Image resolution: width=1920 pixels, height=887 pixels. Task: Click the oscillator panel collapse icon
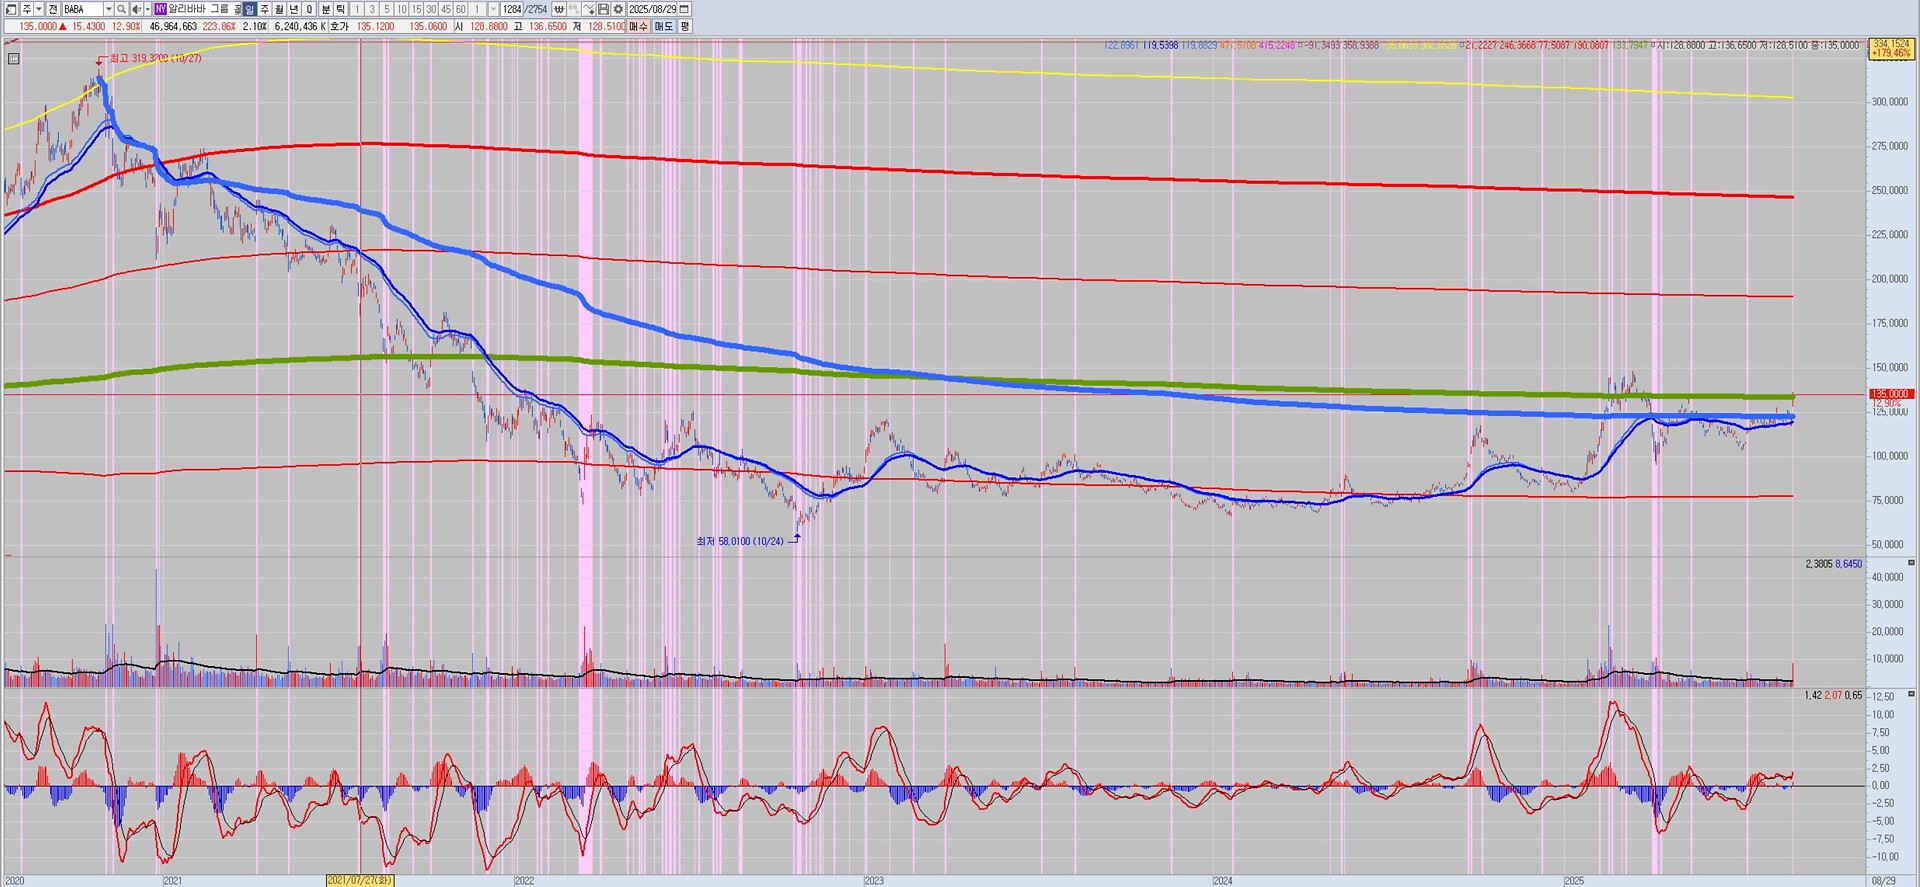click(x=1911, y=694)
